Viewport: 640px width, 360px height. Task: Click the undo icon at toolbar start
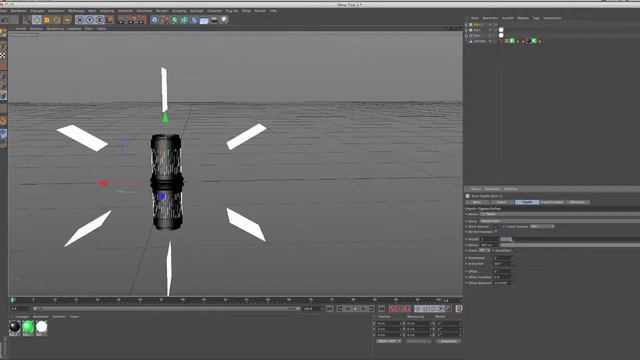coord(5,20)
